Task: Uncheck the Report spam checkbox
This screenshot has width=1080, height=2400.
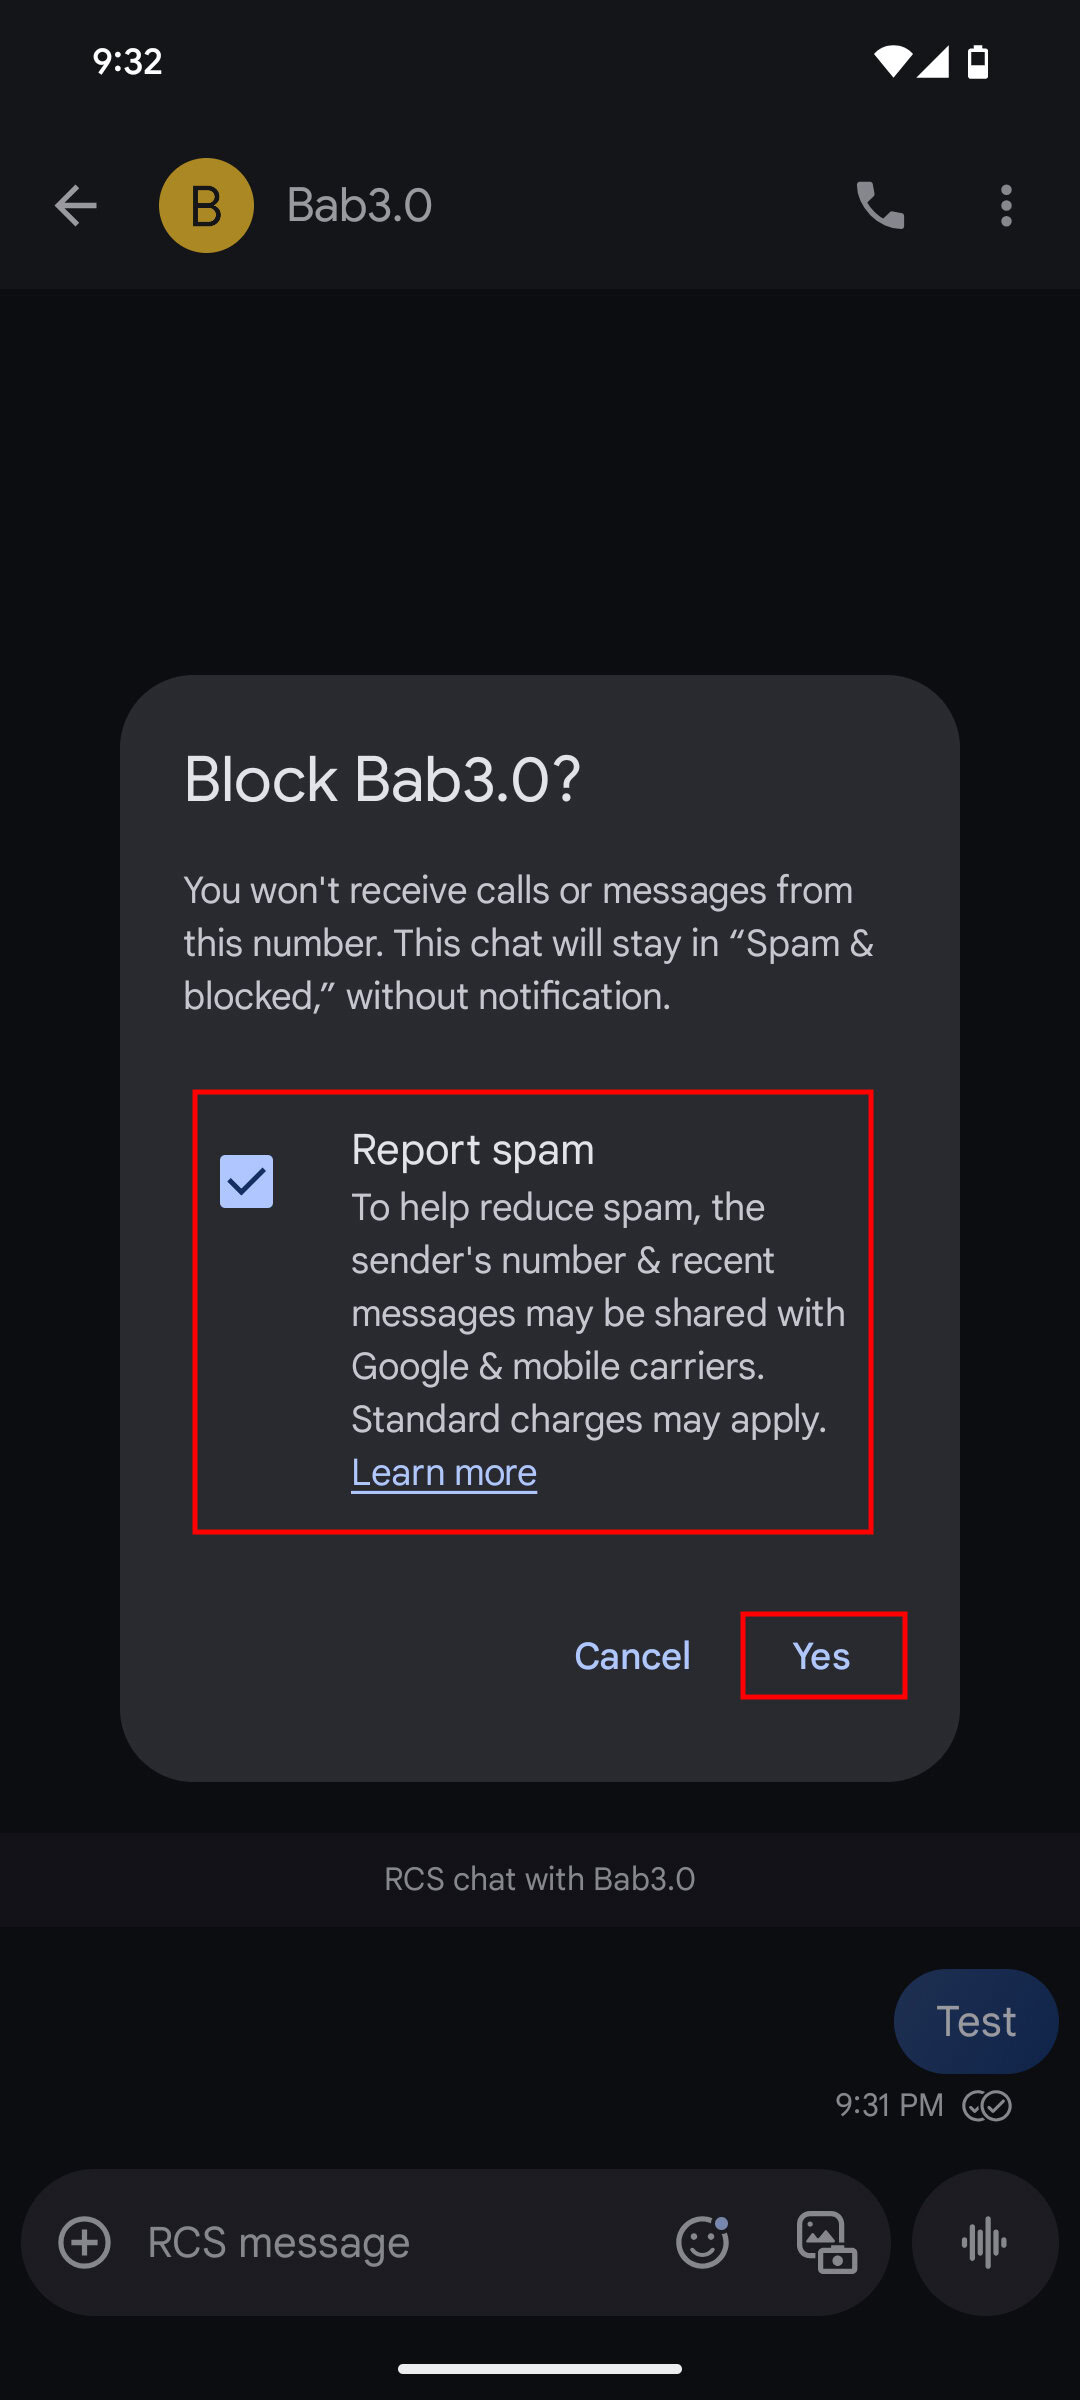Action: click(246, 1181)
